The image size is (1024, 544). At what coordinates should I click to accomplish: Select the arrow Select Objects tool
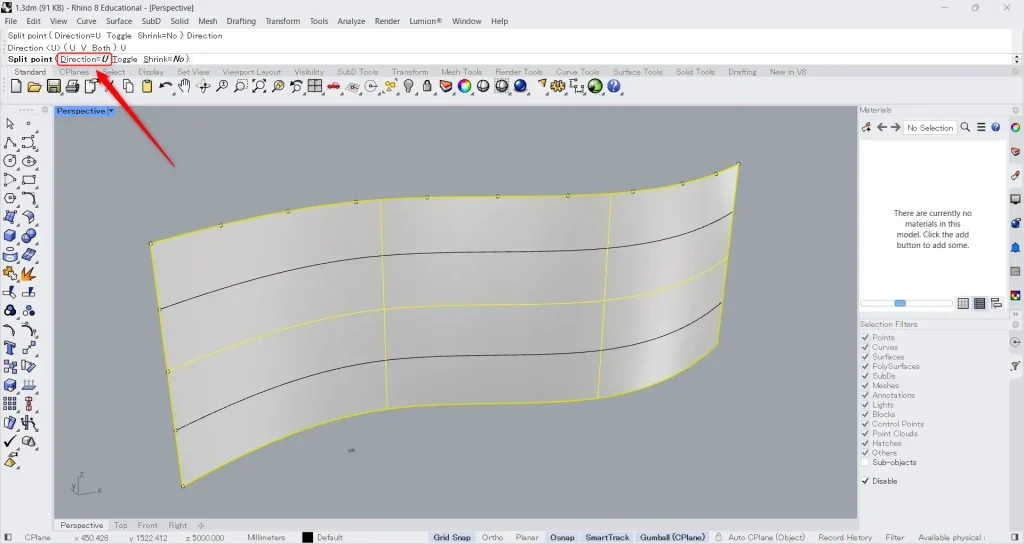pyautogui.click(x=10, y=123)
